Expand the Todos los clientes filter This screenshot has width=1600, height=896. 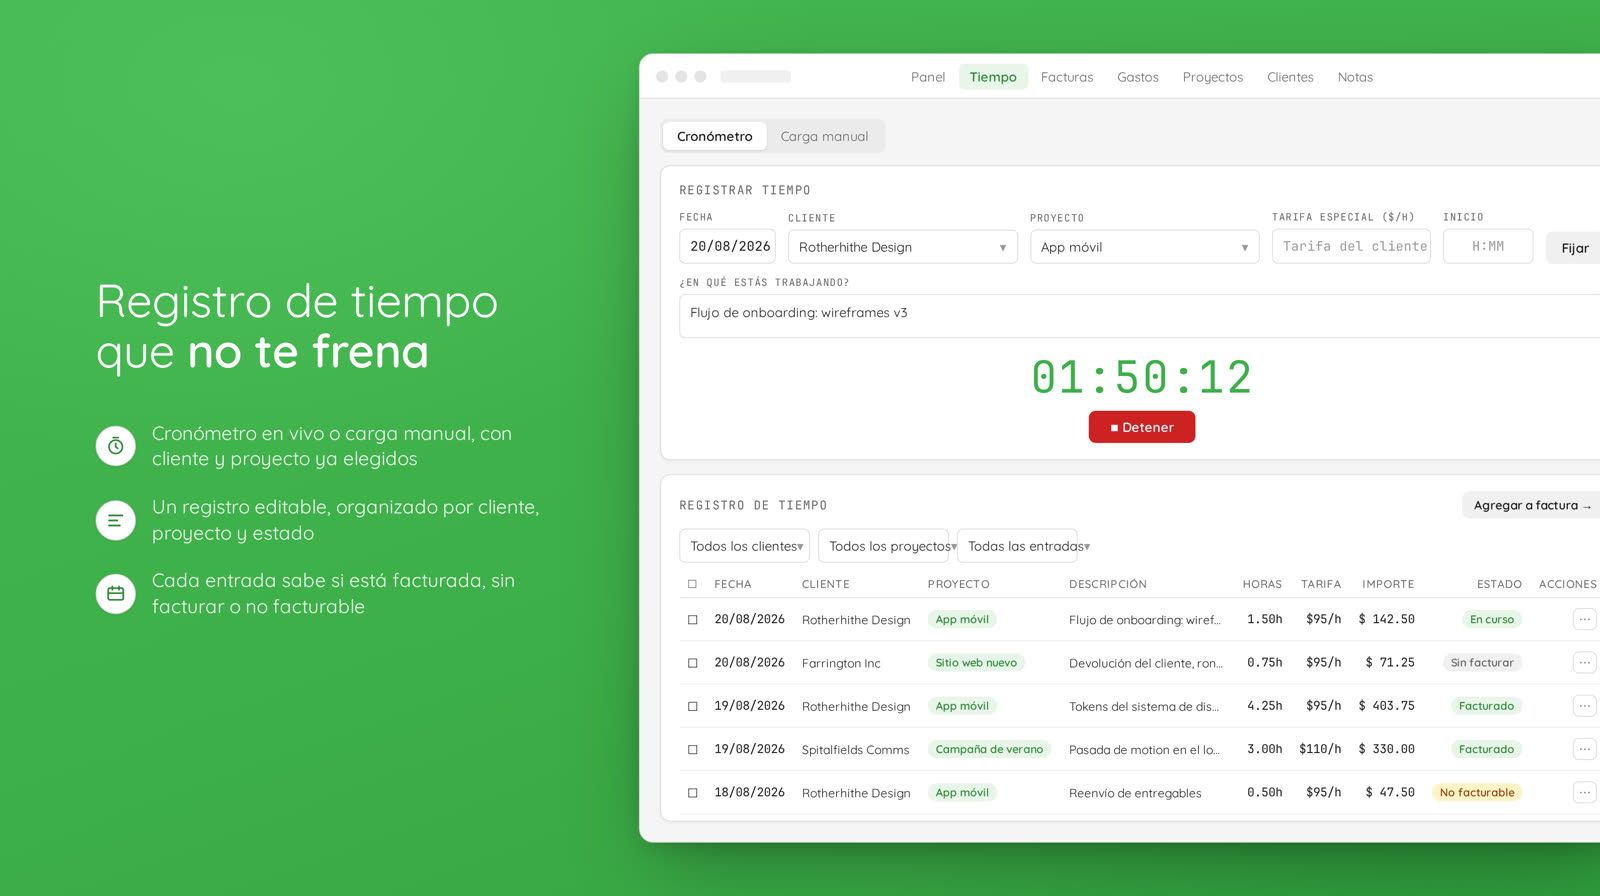745,546
